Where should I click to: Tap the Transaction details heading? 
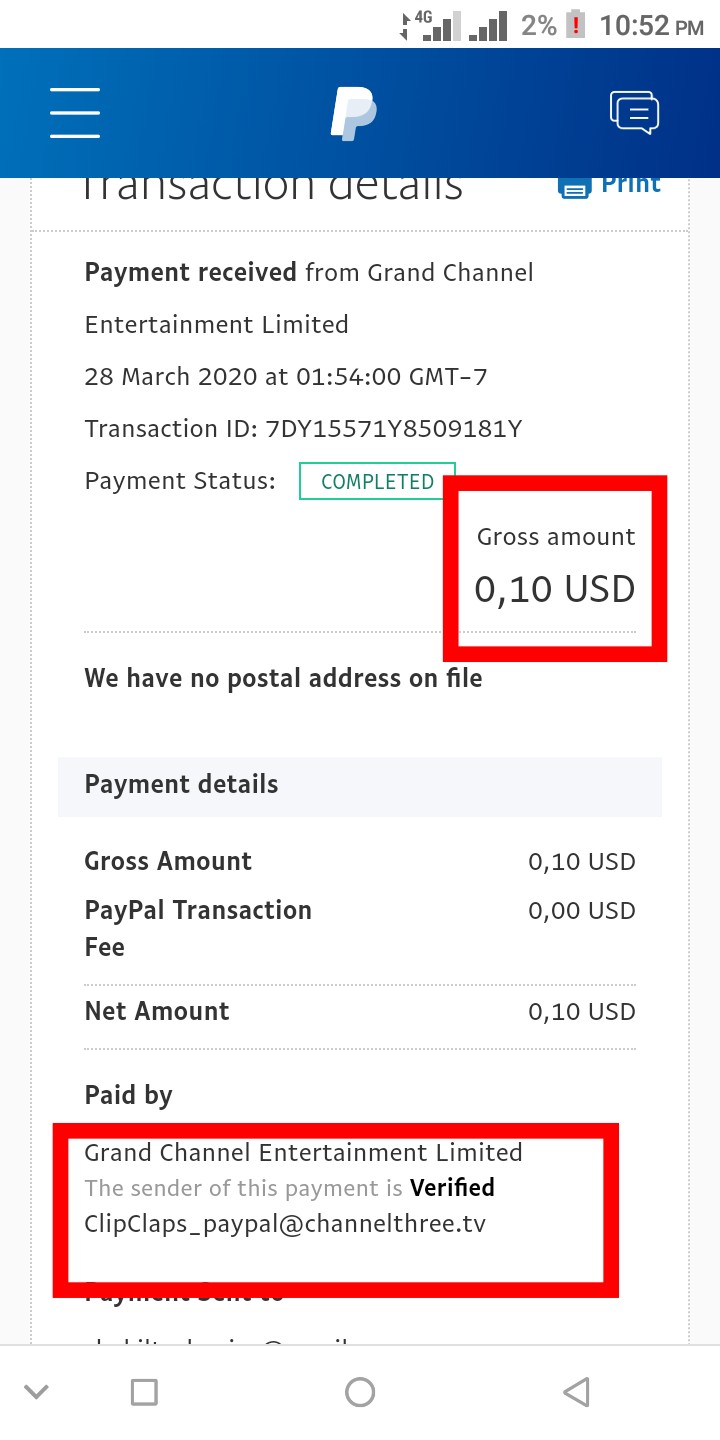click(272, 188)
